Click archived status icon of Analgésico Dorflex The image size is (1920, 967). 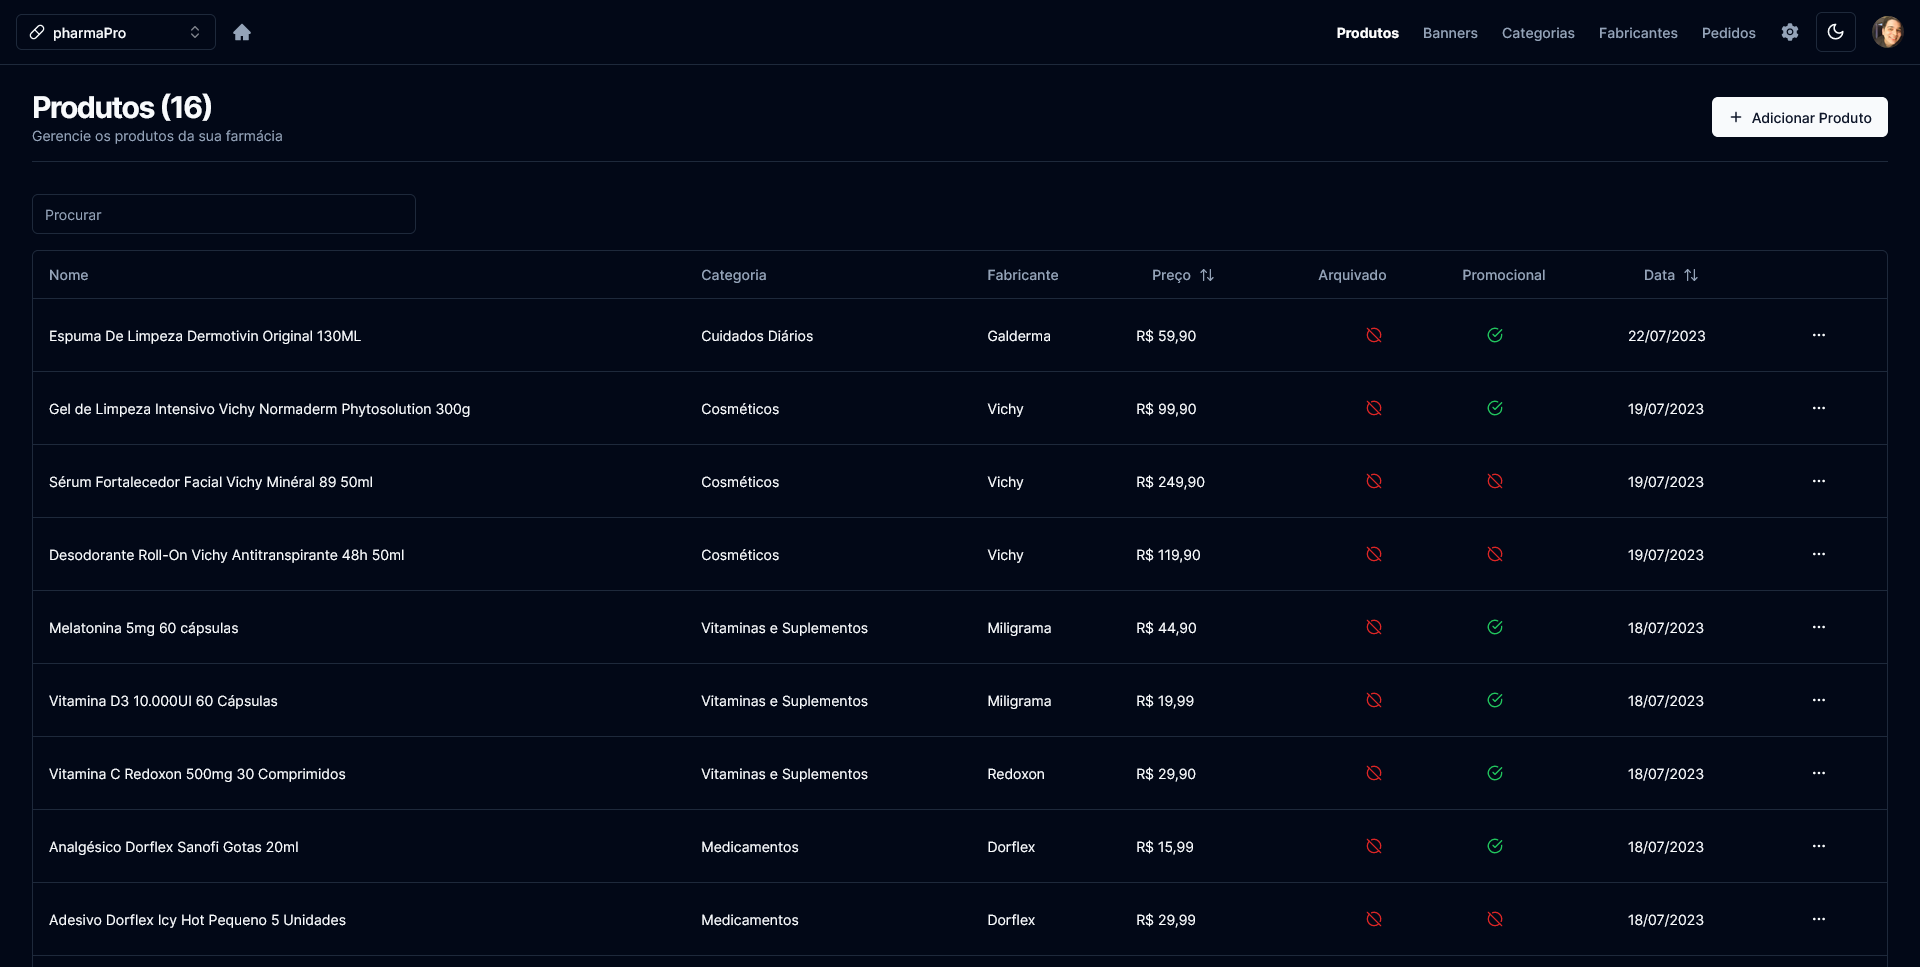pos(1374,846)
